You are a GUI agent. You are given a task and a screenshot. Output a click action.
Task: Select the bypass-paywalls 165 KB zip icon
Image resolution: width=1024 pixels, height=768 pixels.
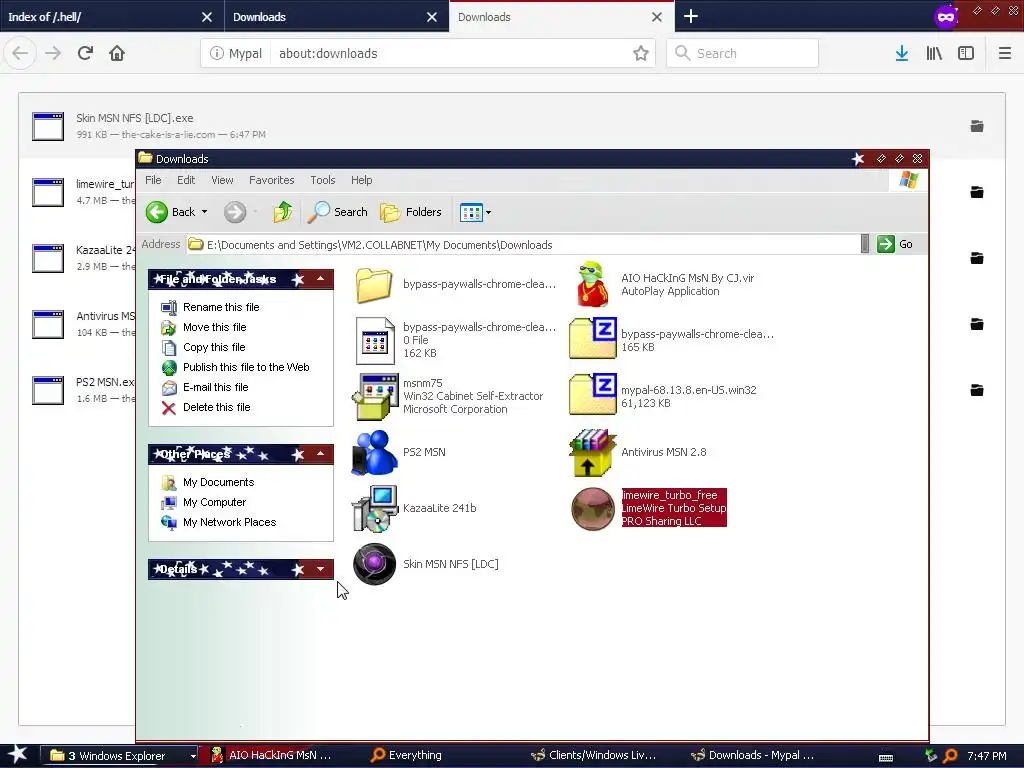click(x=592, y=338)
